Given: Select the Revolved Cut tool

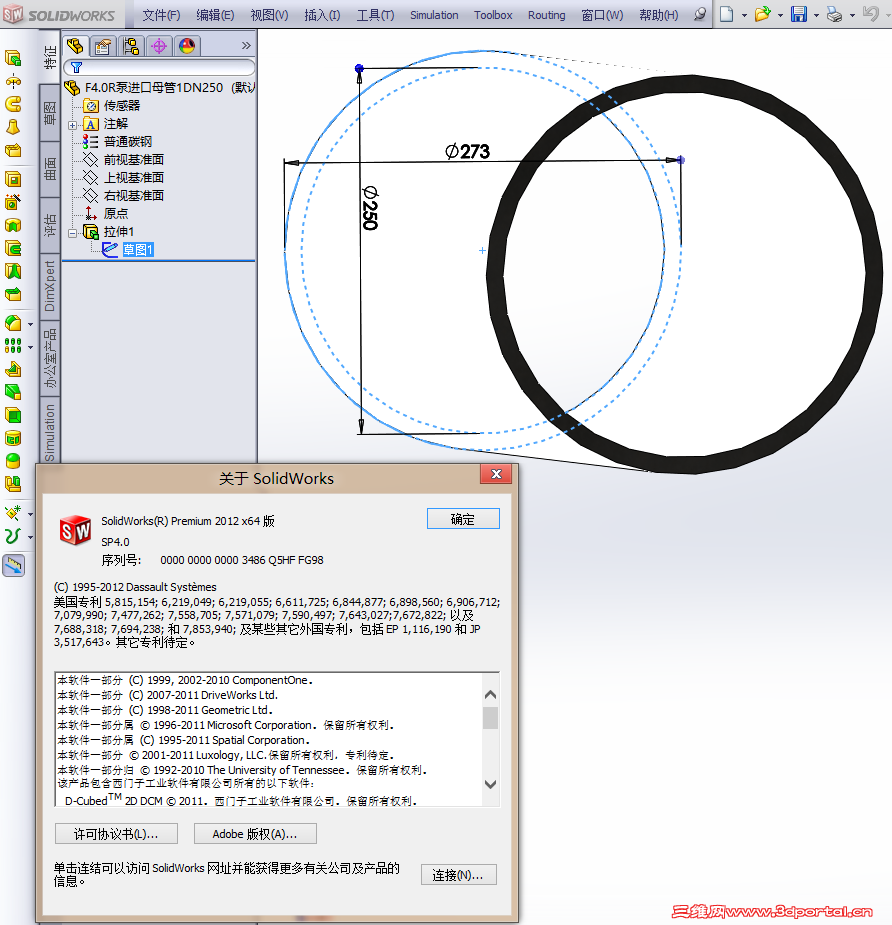Looking at the screenshot, I should 13,225.
